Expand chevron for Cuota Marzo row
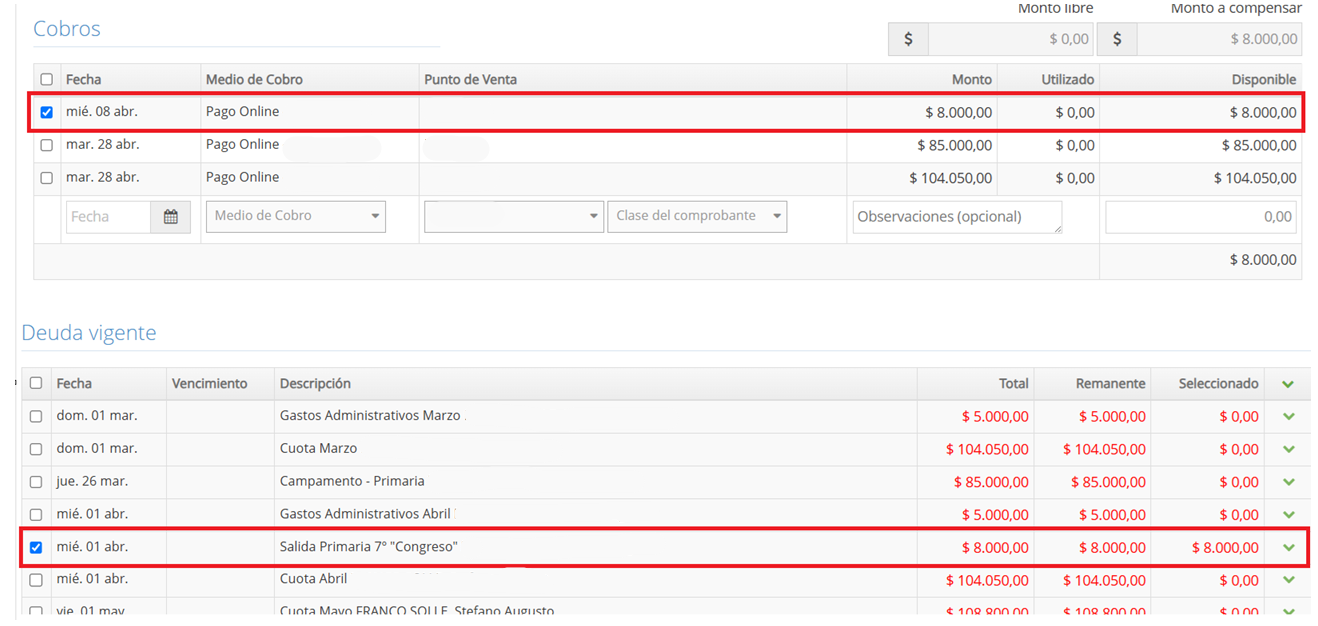Image resolution: width=1318 pixels, height=626 pixels. click(1288, 449)
